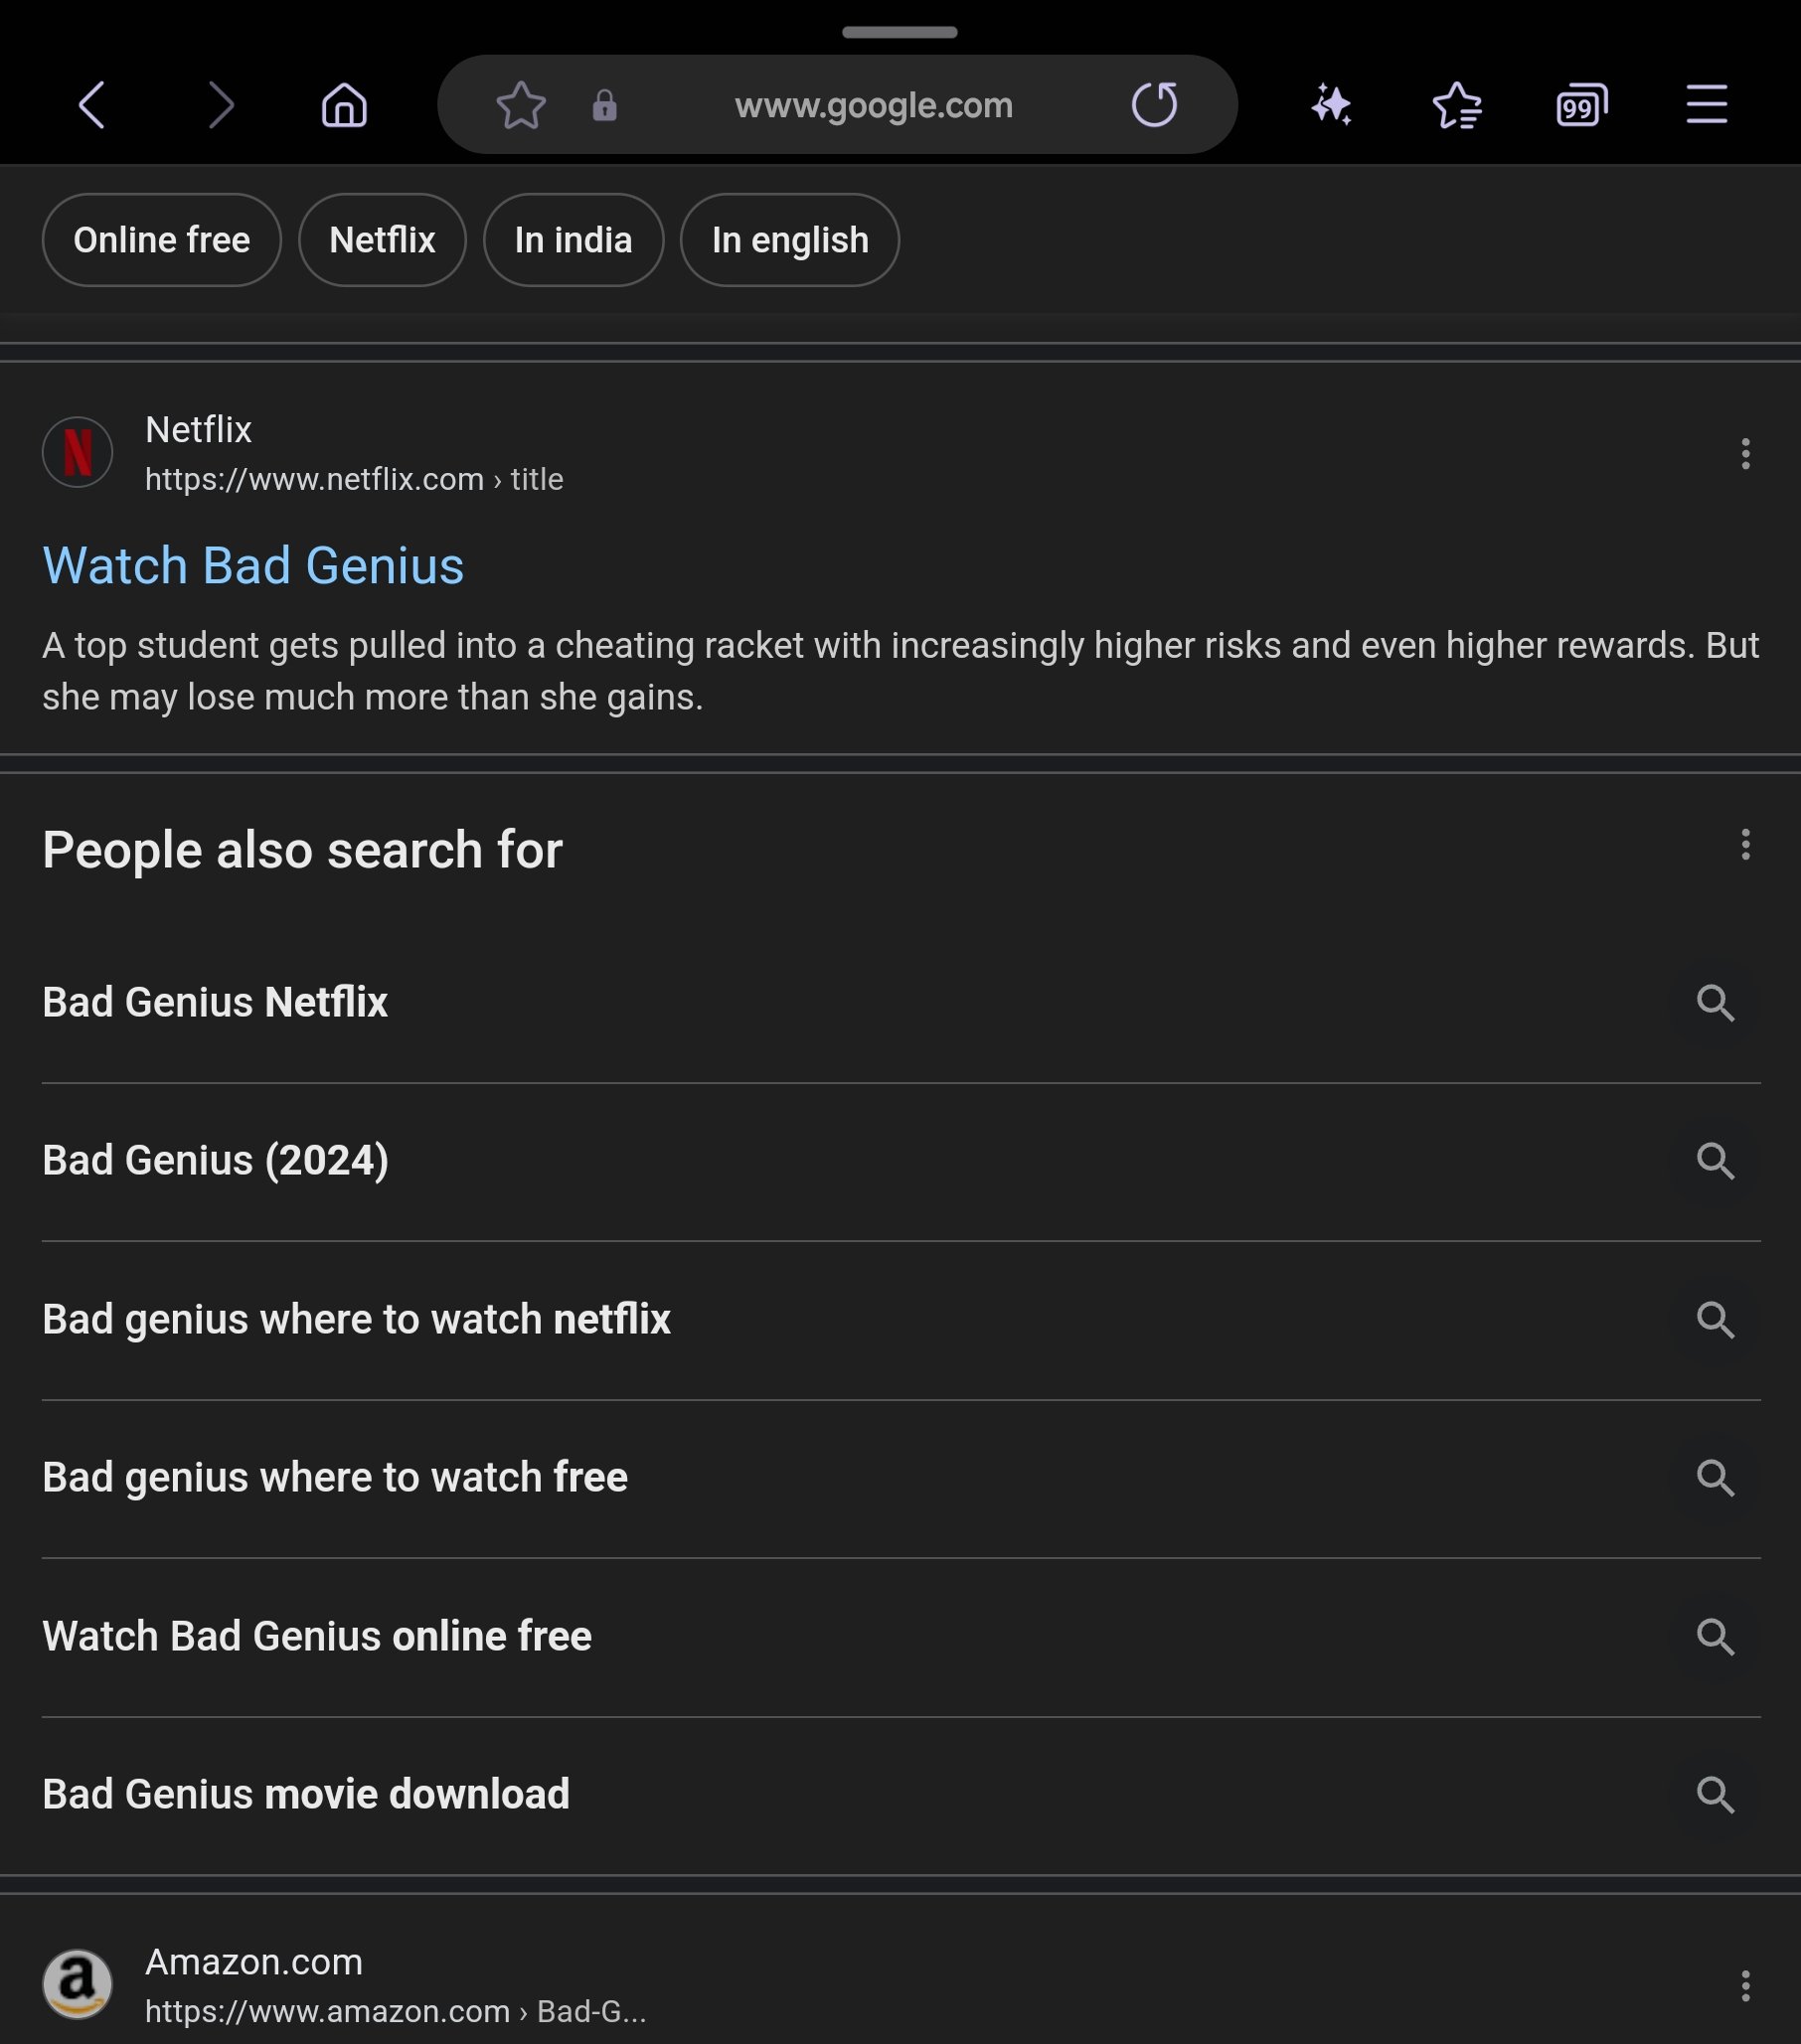This screenshot has height=2044, width=1801.
Task: Click the Netflix site name text
Action: click(198, 430)
